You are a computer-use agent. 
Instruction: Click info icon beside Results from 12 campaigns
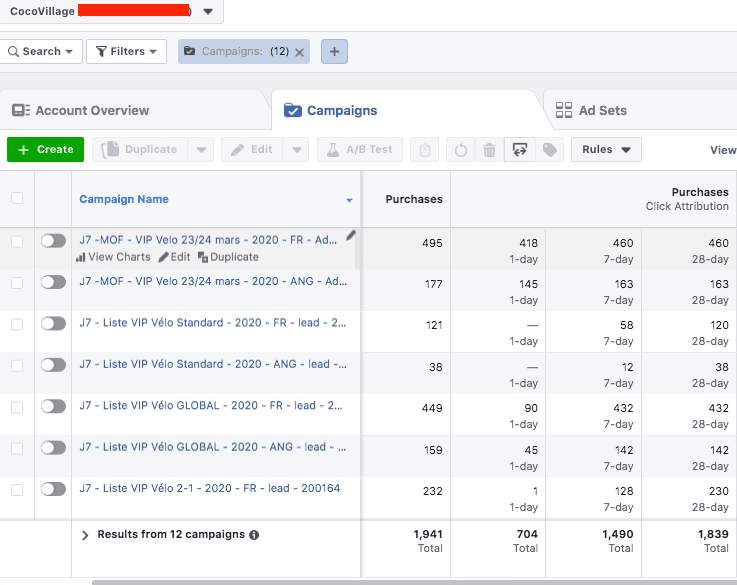[x=254, y=535]
